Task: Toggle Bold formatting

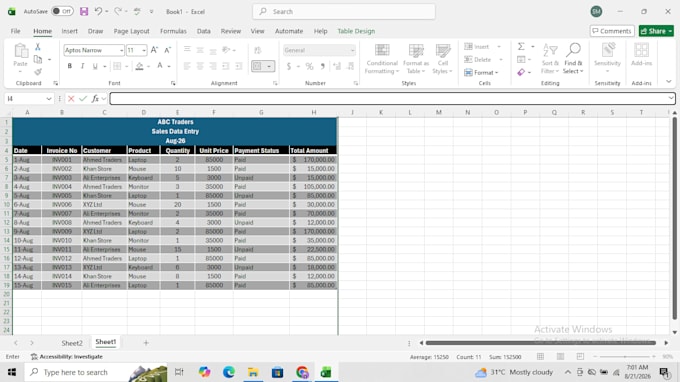Action: tap(69, 66)
